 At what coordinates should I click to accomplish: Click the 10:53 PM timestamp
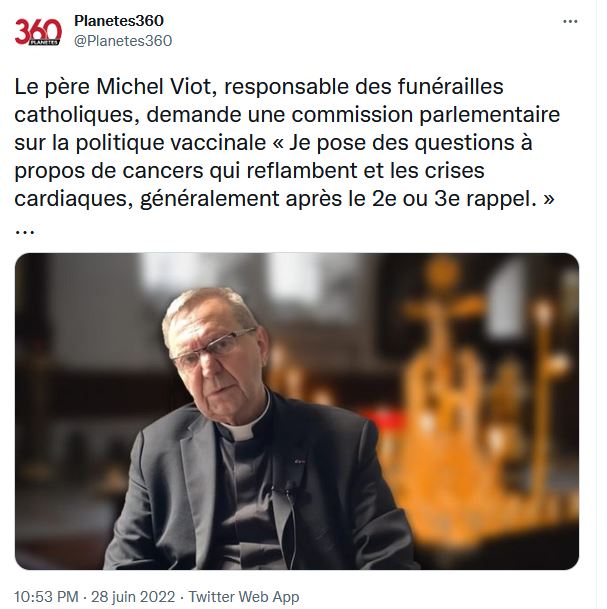[45, 597]
